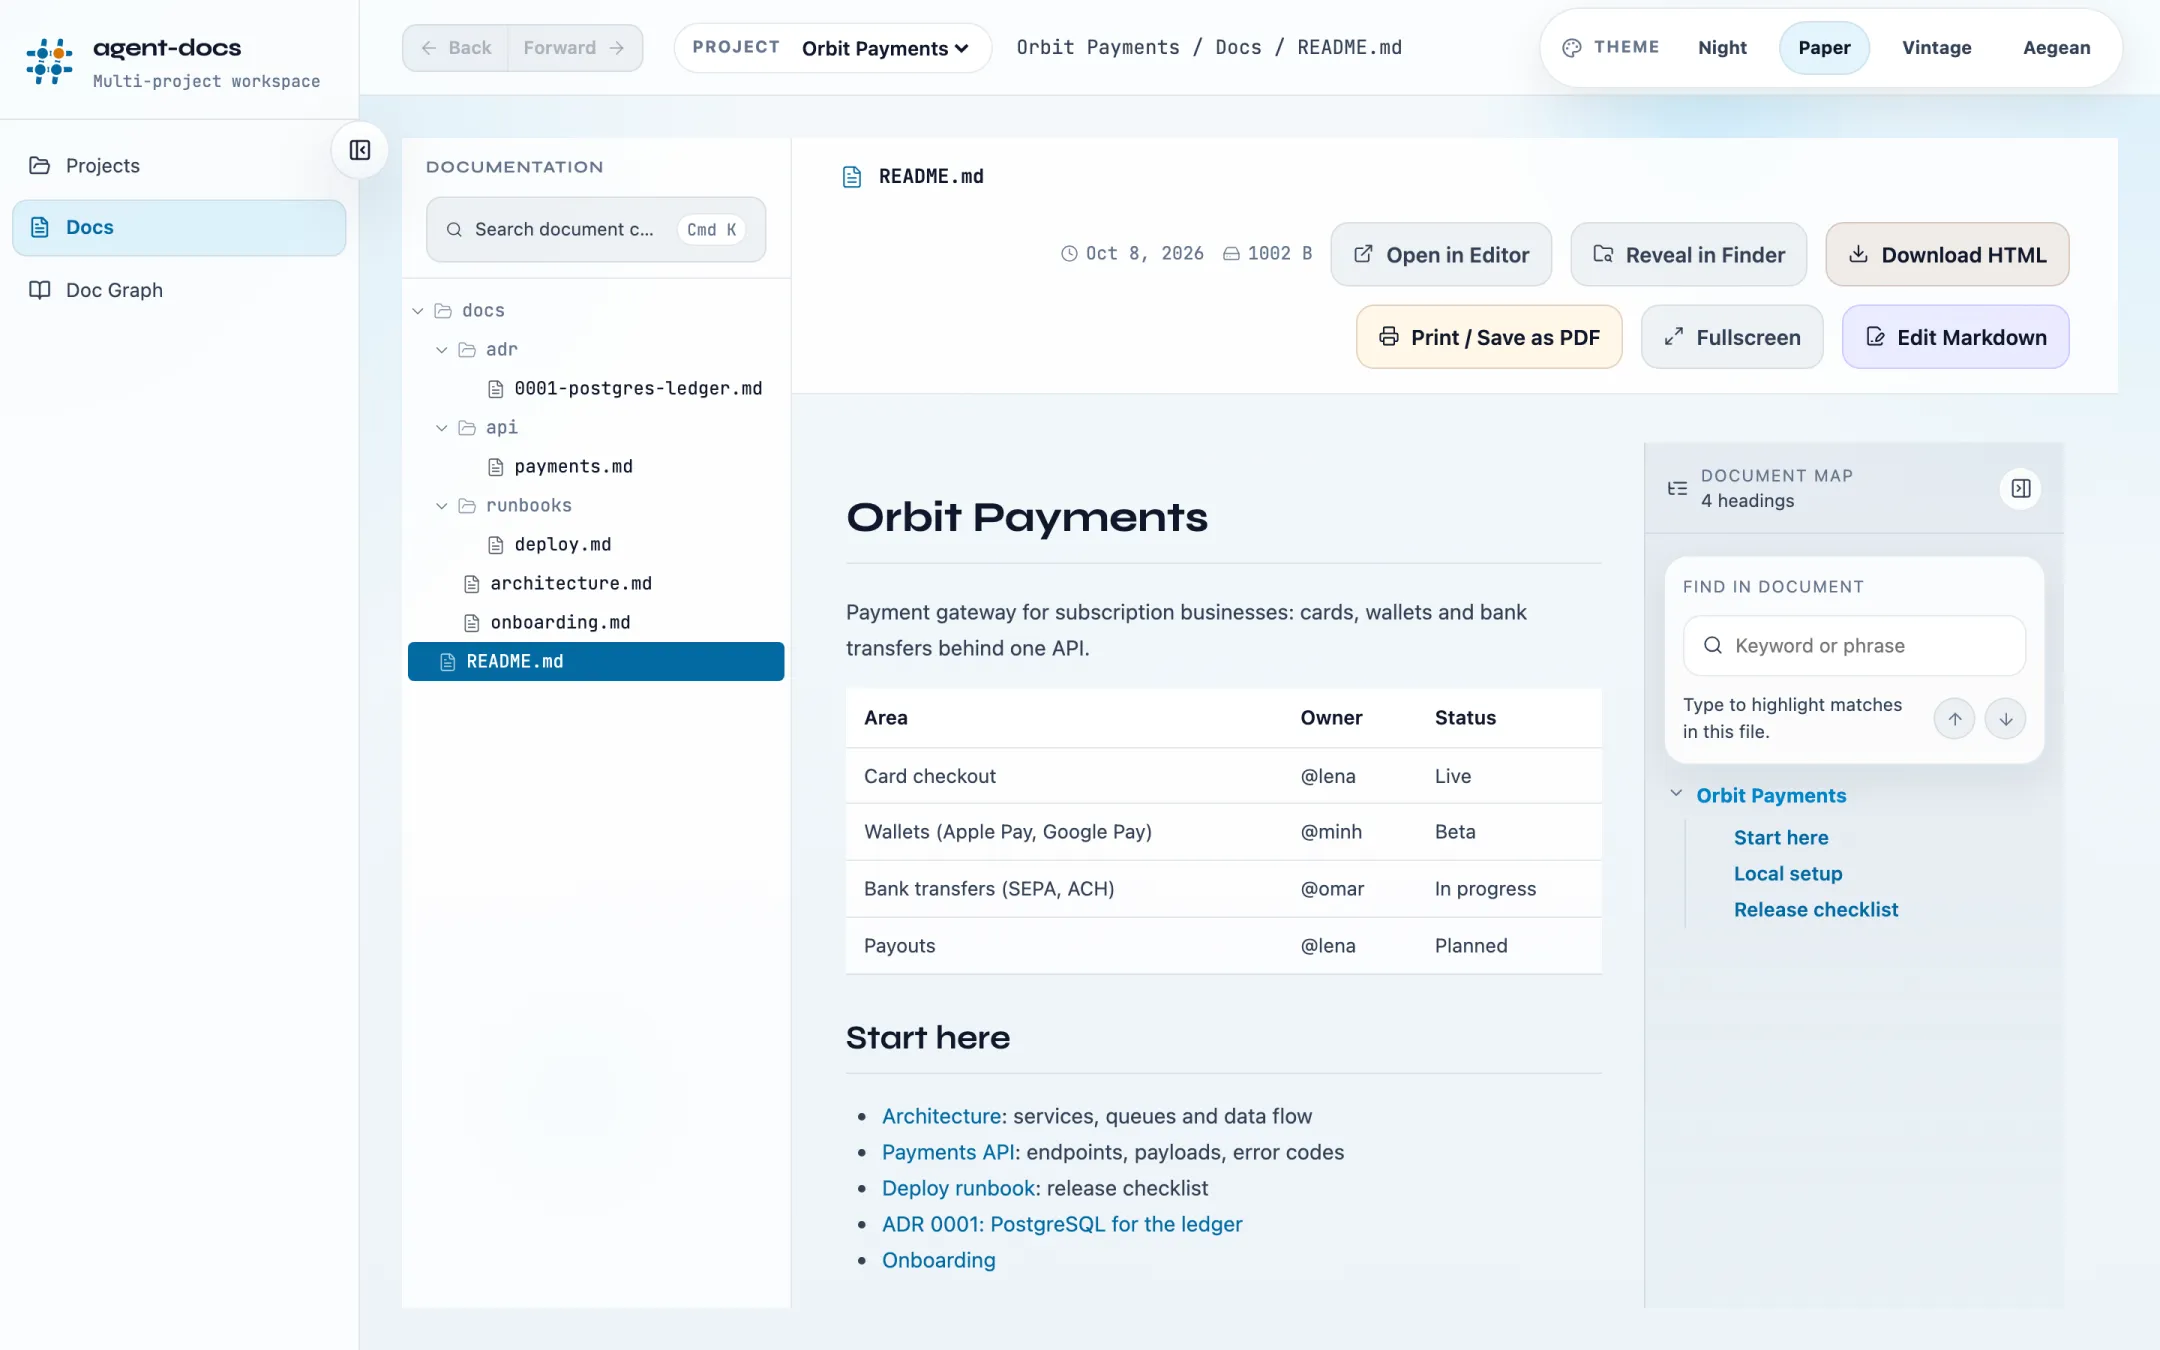Click Download HTML button
Screen dimensions: 2160x1350
point(1947,255)
